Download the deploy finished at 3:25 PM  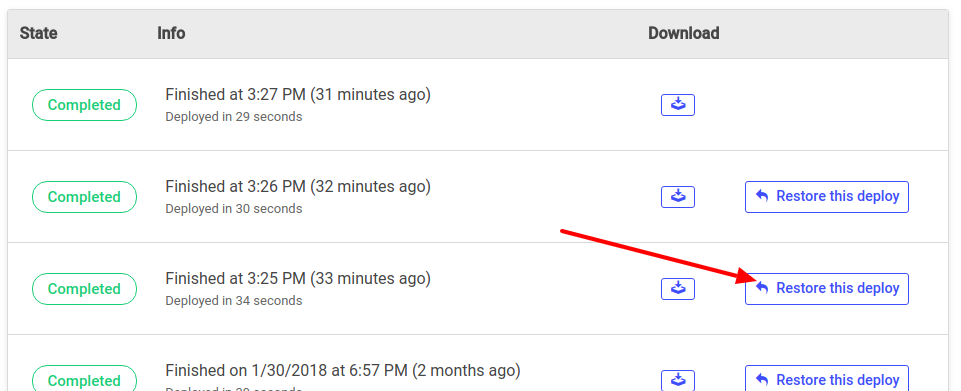(x=677, y=289)
